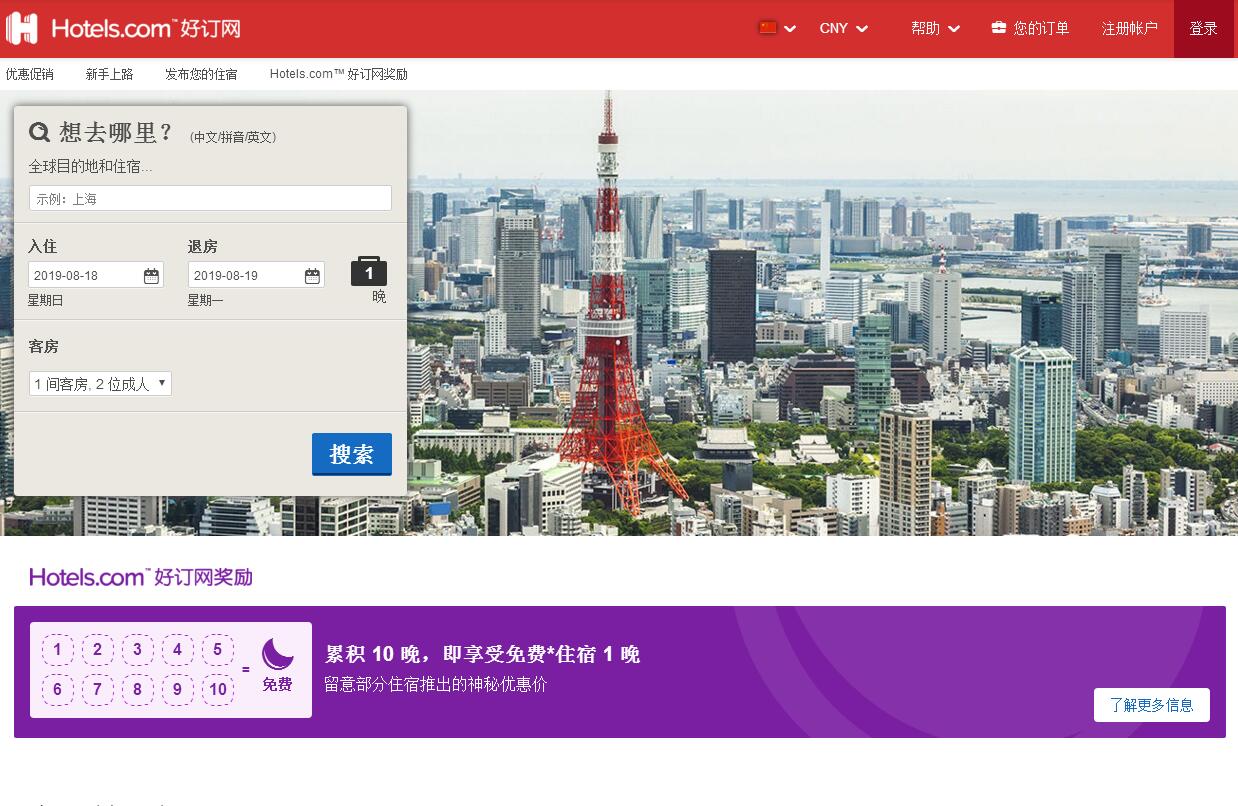Expand the CNY currency dropdown
This screenshot has width=1238, height=806.
pyautogui.click(x=843, y=28)
